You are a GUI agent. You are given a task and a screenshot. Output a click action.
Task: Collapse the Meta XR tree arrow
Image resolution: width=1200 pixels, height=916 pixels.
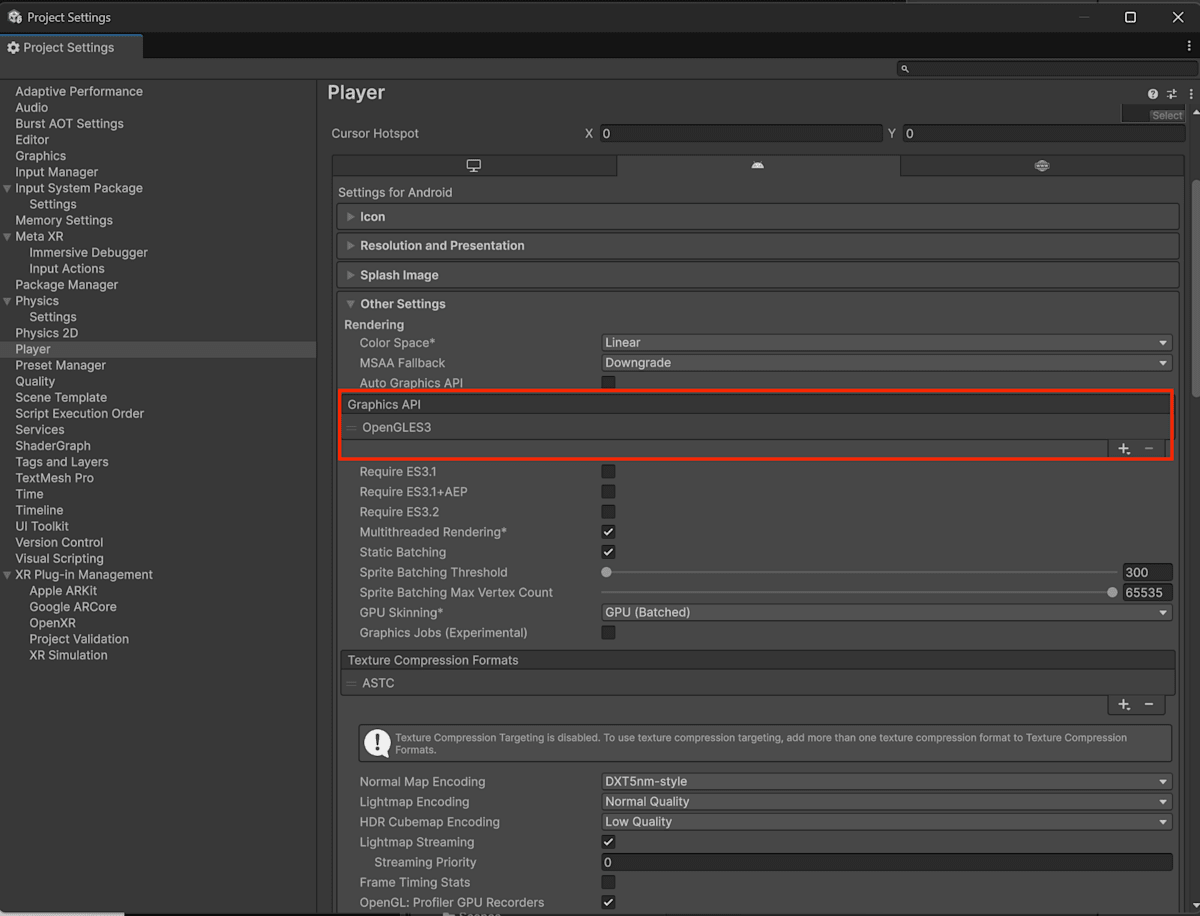[7, 236]
